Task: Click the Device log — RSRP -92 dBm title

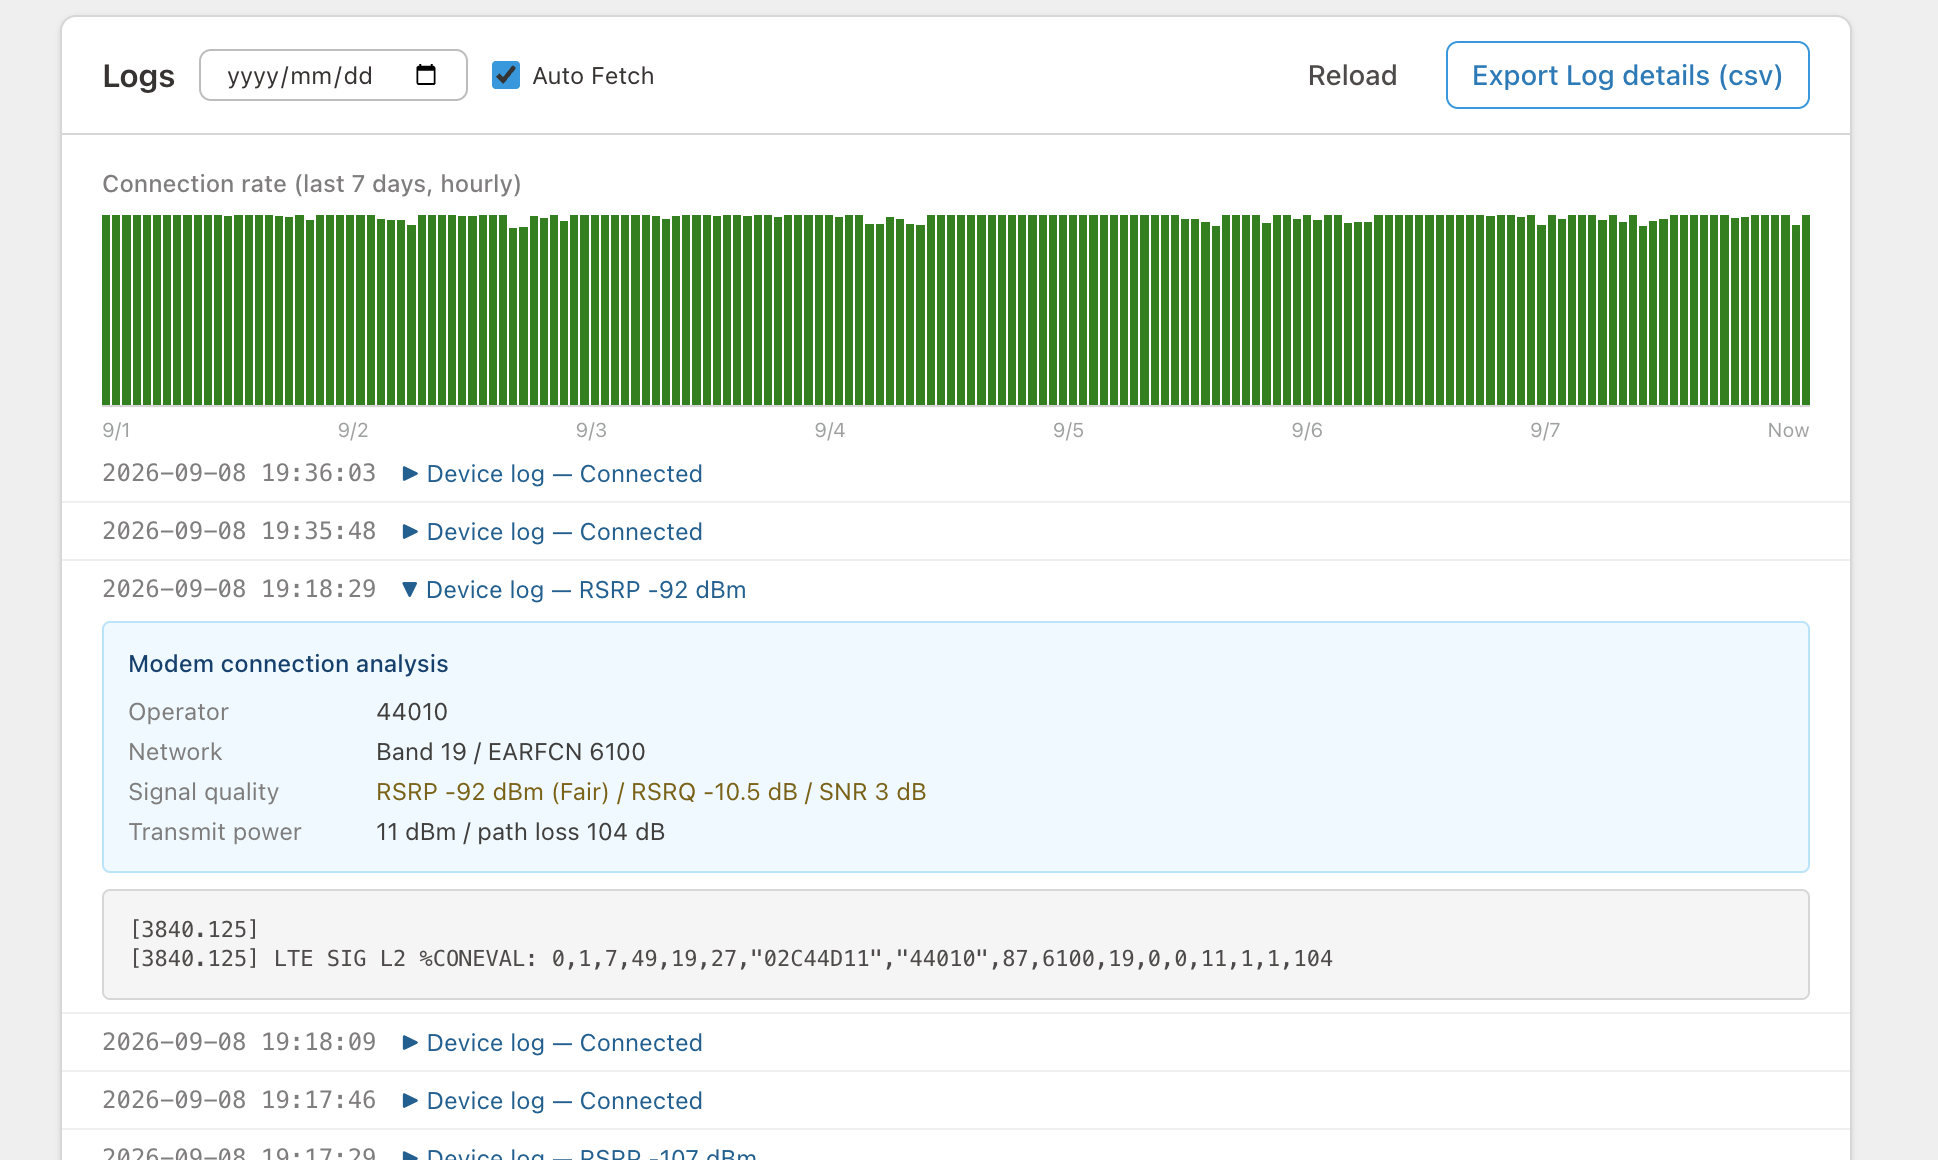Action: (586, 590)
